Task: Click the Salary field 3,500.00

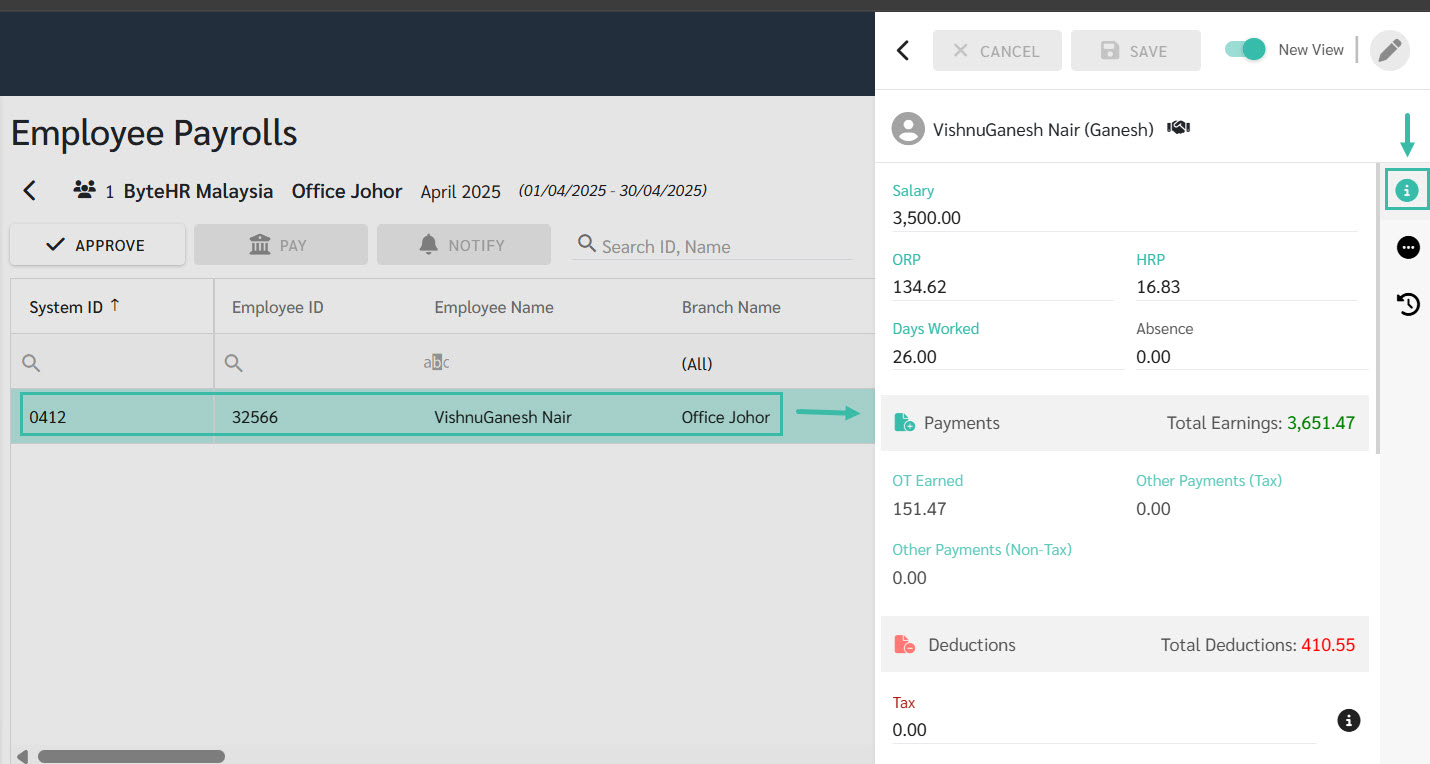Action: point(1125,218)
